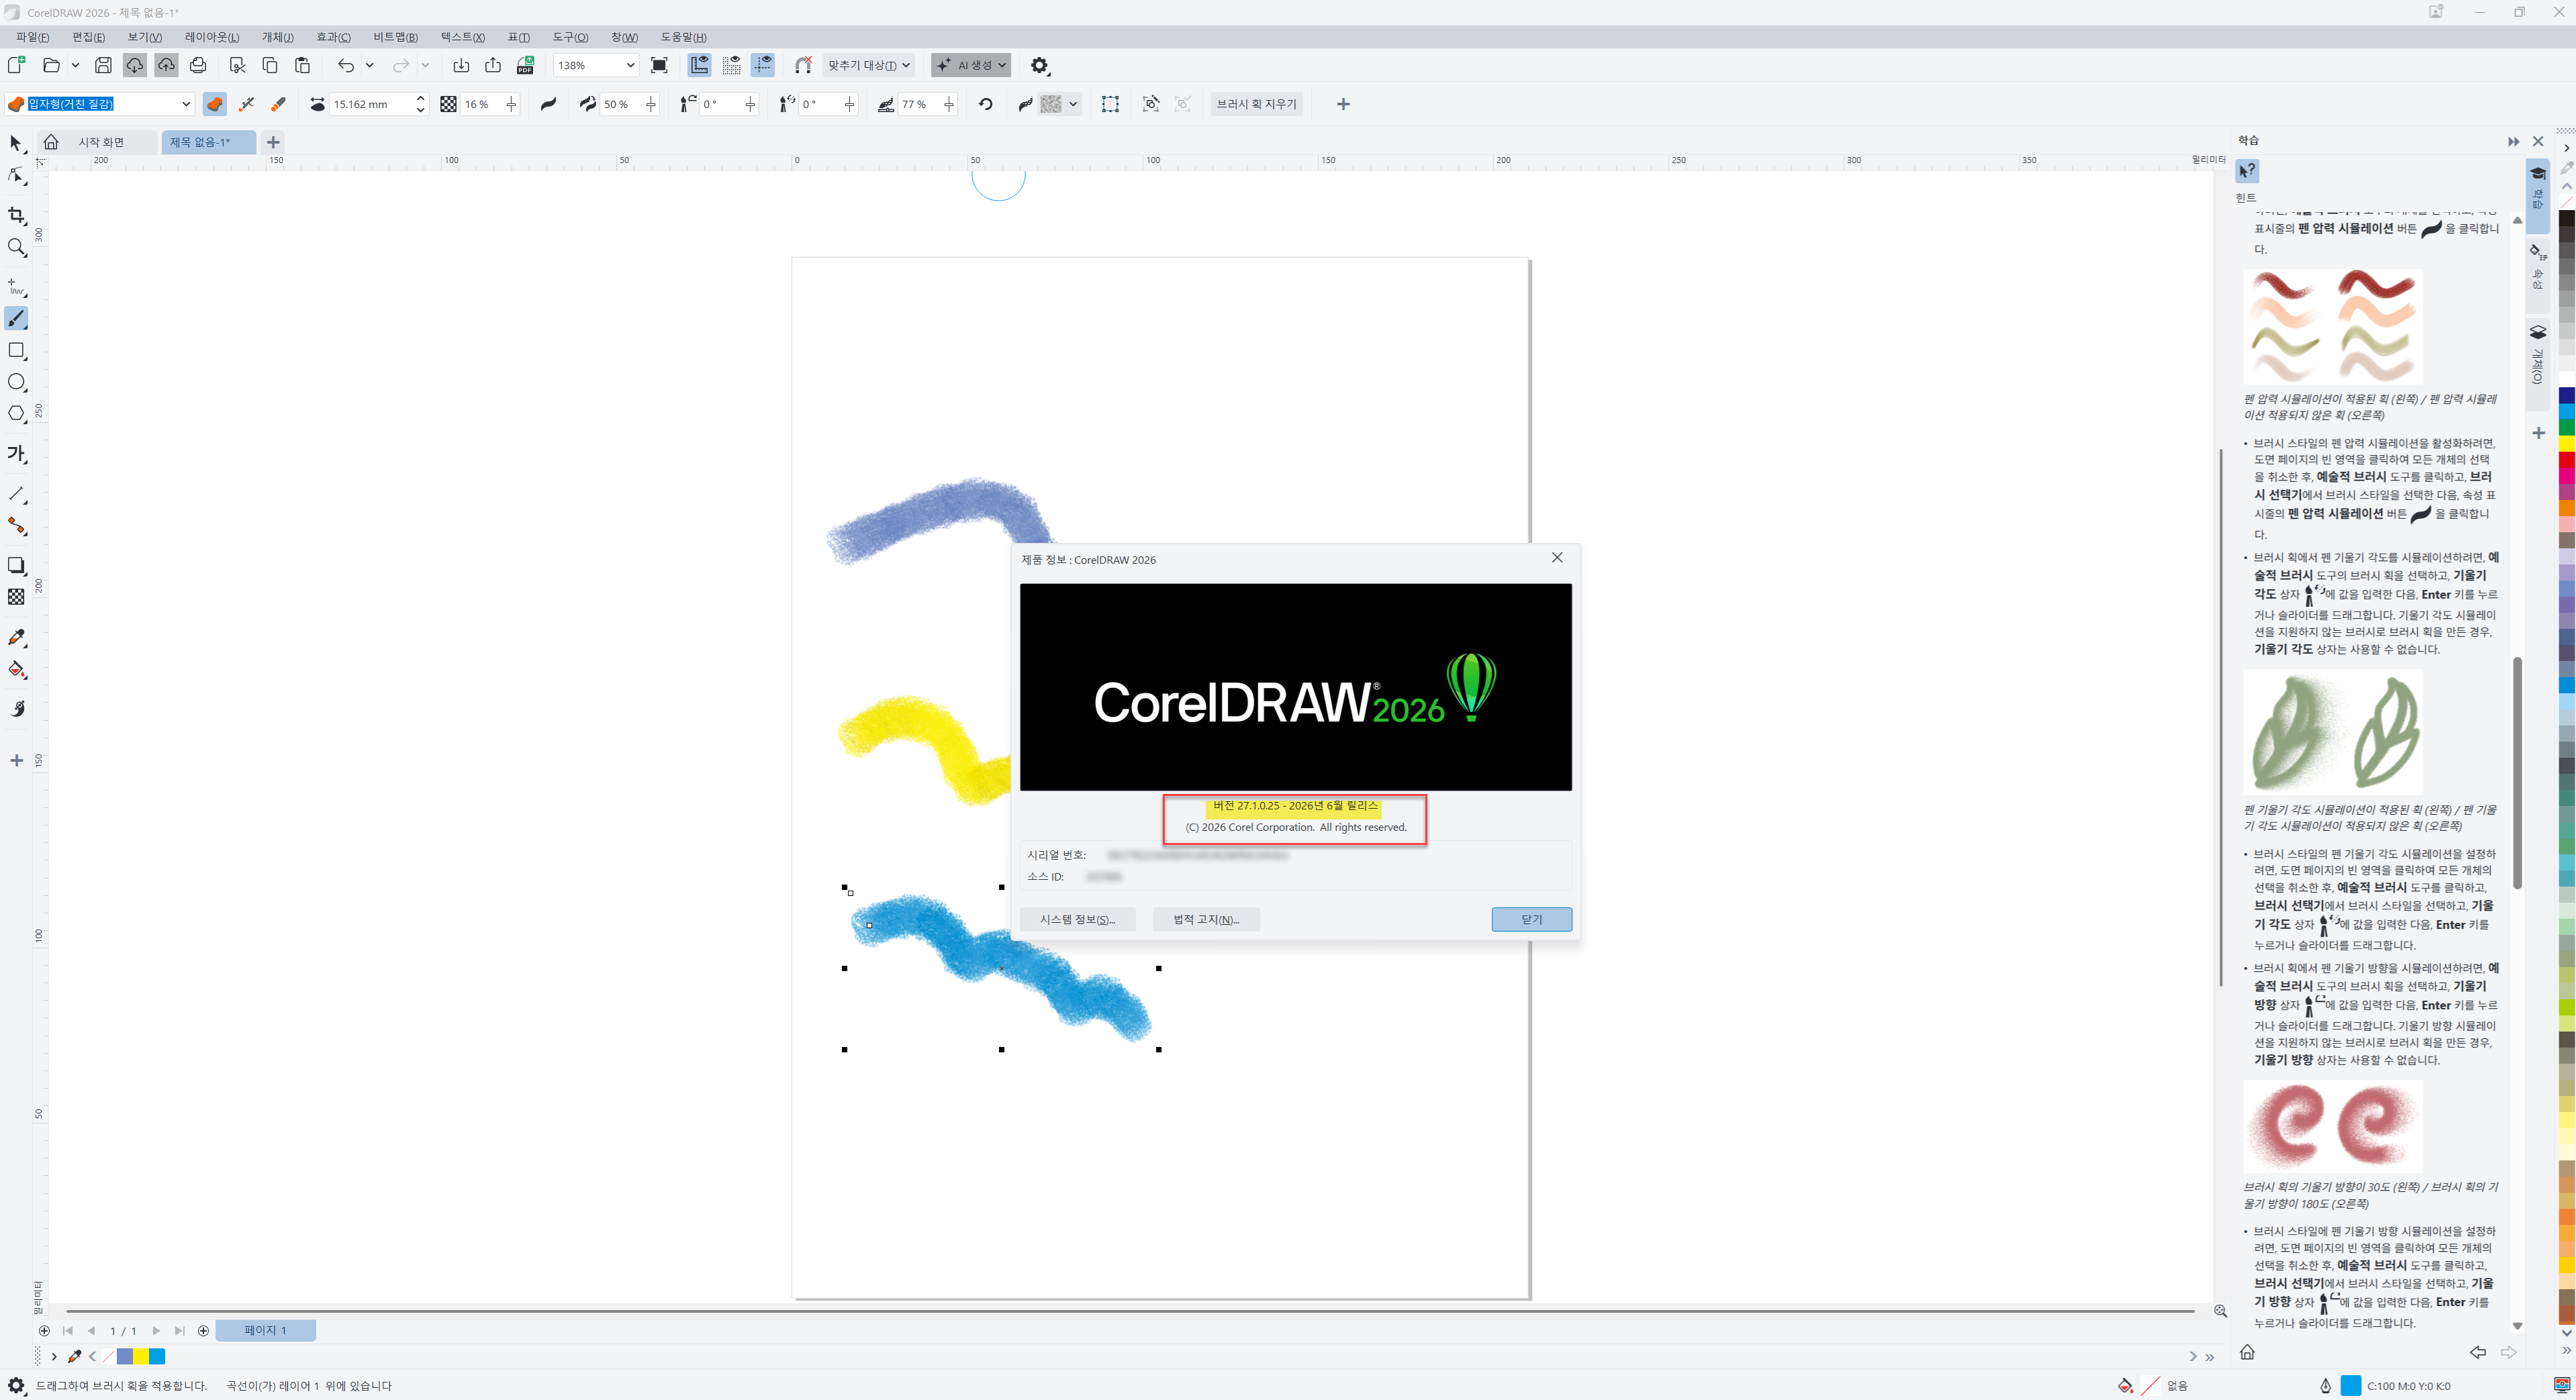Expand the Open file arrow dropdown
This screenshot has width=2576, height=1400.
[75, 65]
